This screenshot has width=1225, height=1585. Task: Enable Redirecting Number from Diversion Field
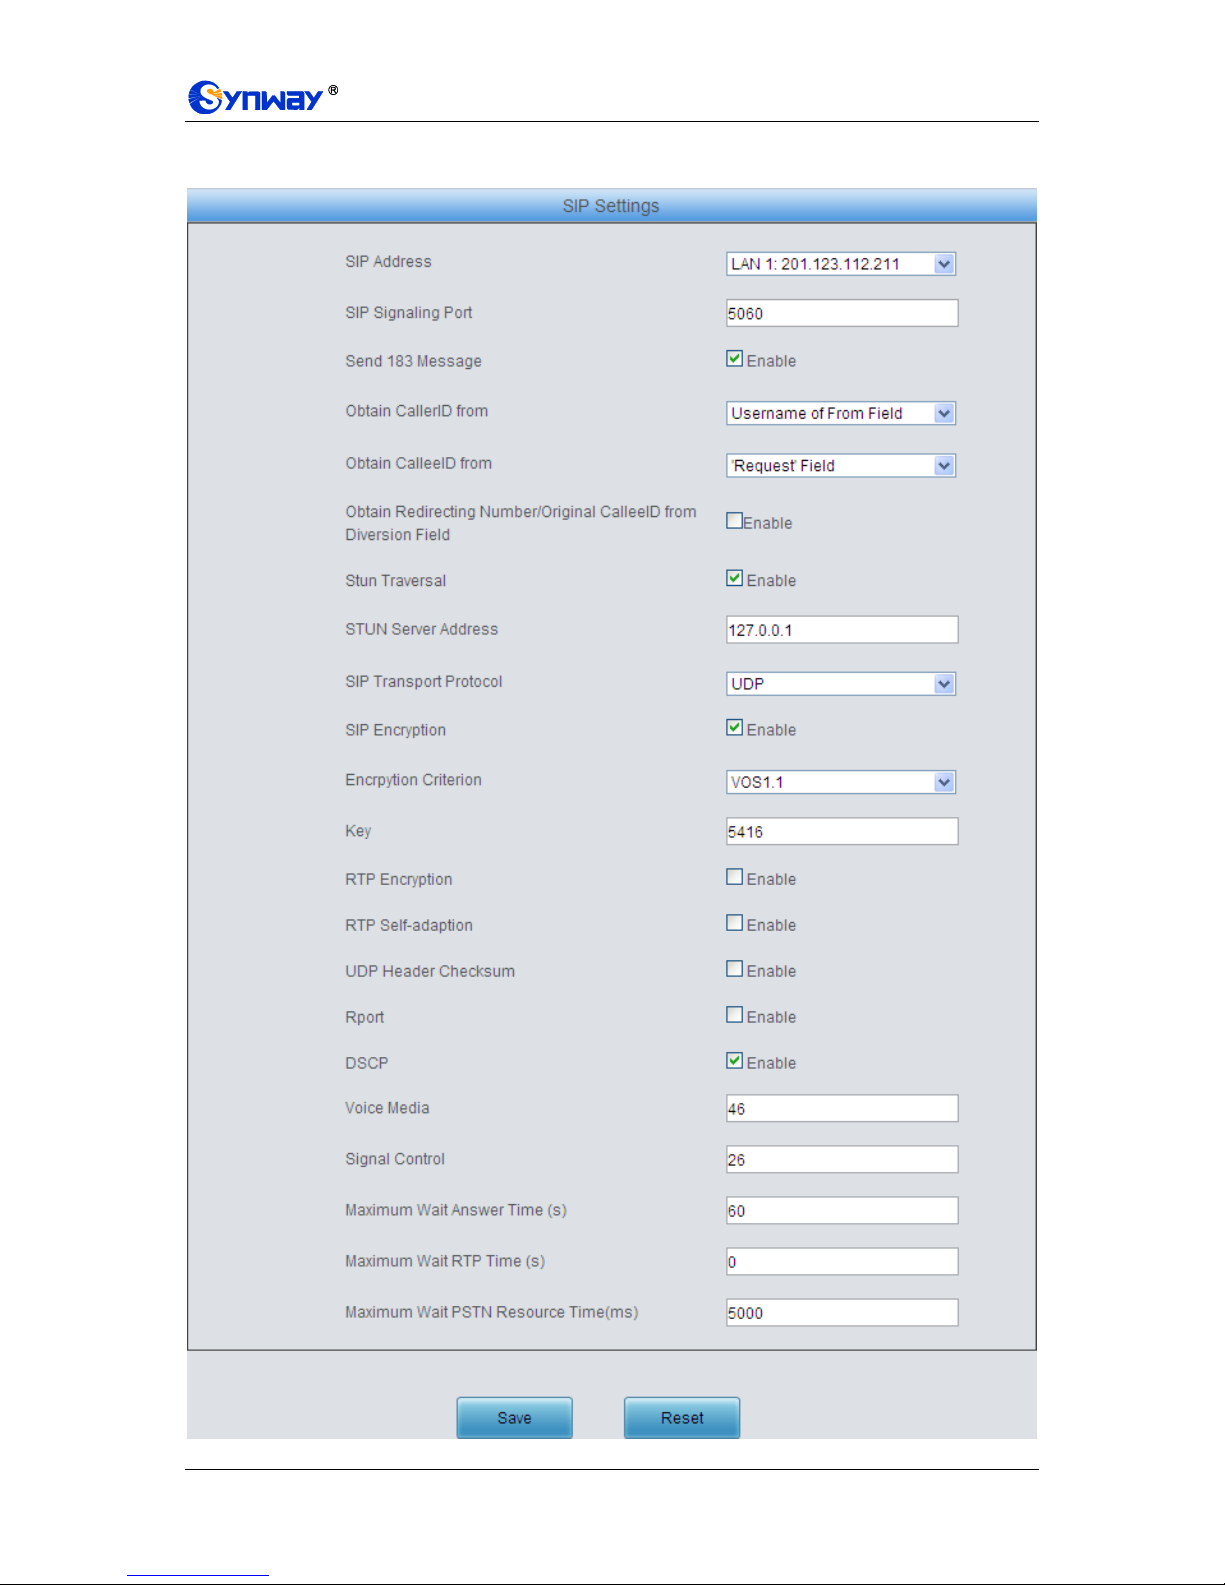734,521
